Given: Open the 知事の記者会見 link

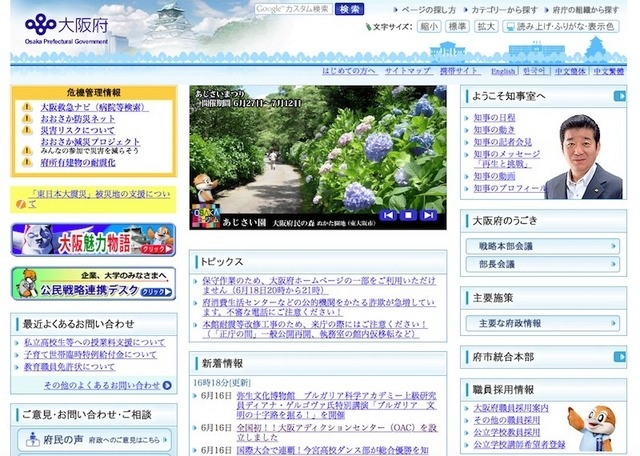Looking at the screenshot, I should click(x=503, y=142).
